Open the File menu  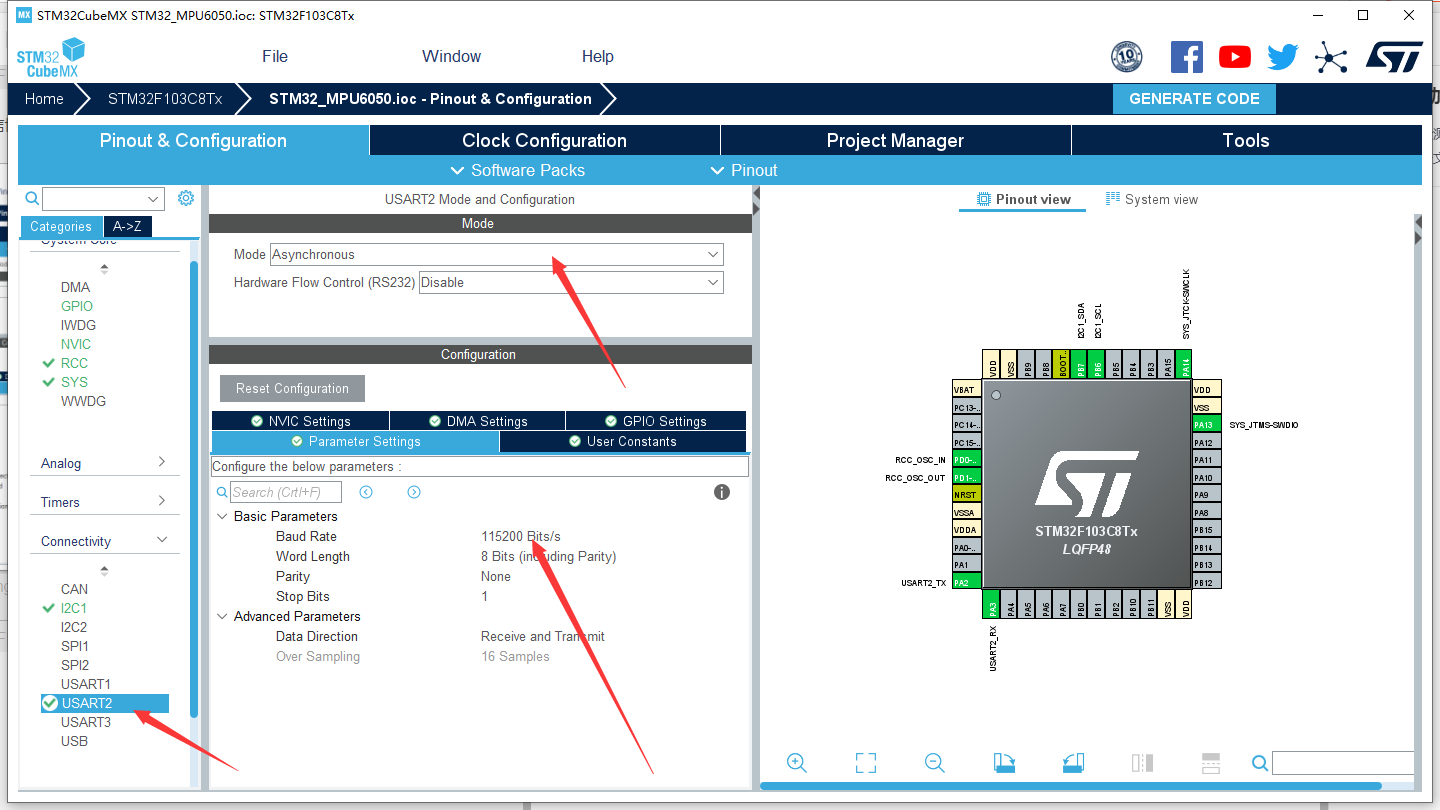pos(275,56)
